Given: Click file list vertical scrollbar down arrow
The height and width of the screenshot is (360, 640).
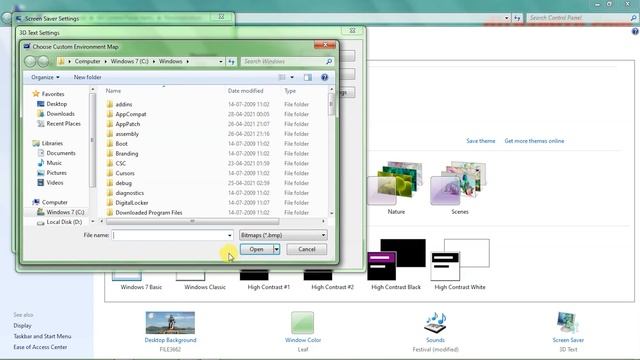Looking at the screenshot, I should pos(331,213).
